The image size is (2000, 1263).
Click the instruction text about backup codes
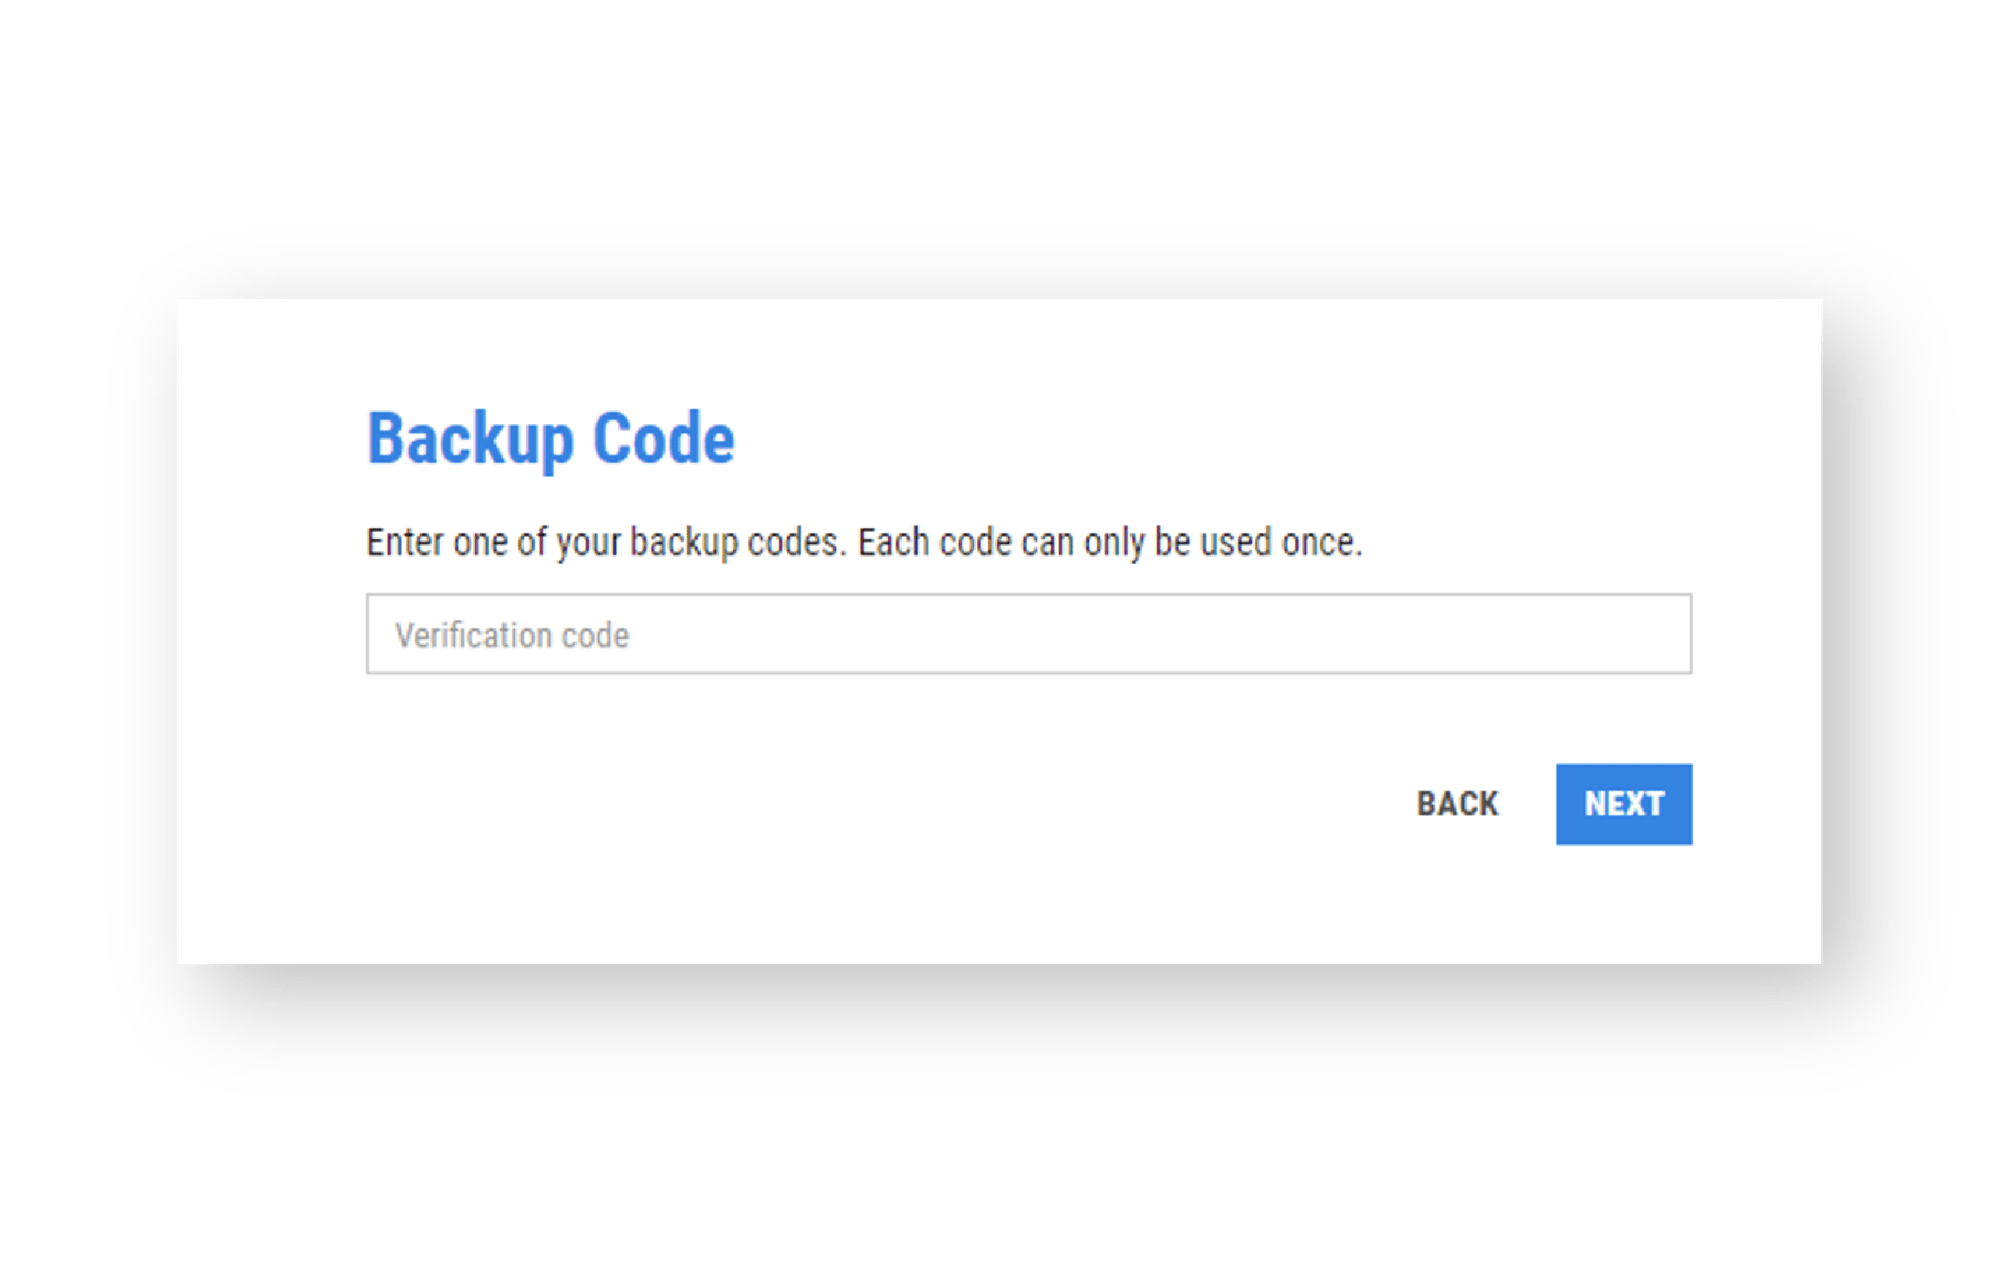pyautogui.click(x=865, y=541)
